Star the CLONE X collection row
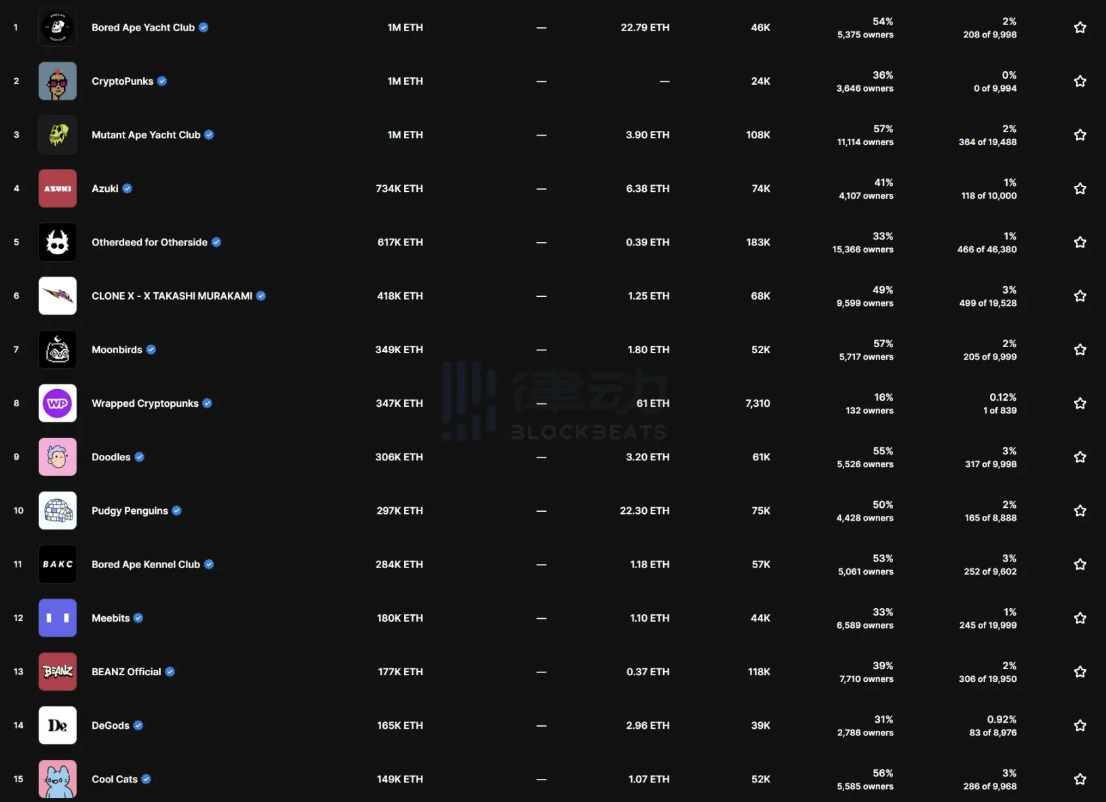 coord(1080,296)
